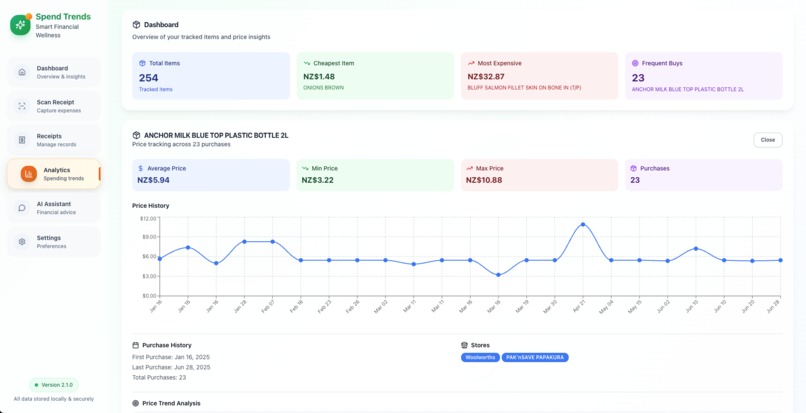806x413 pixels.
Task: Click the Apr 21 peak data point
Action: pyautogui.click(x=583, y=225)
